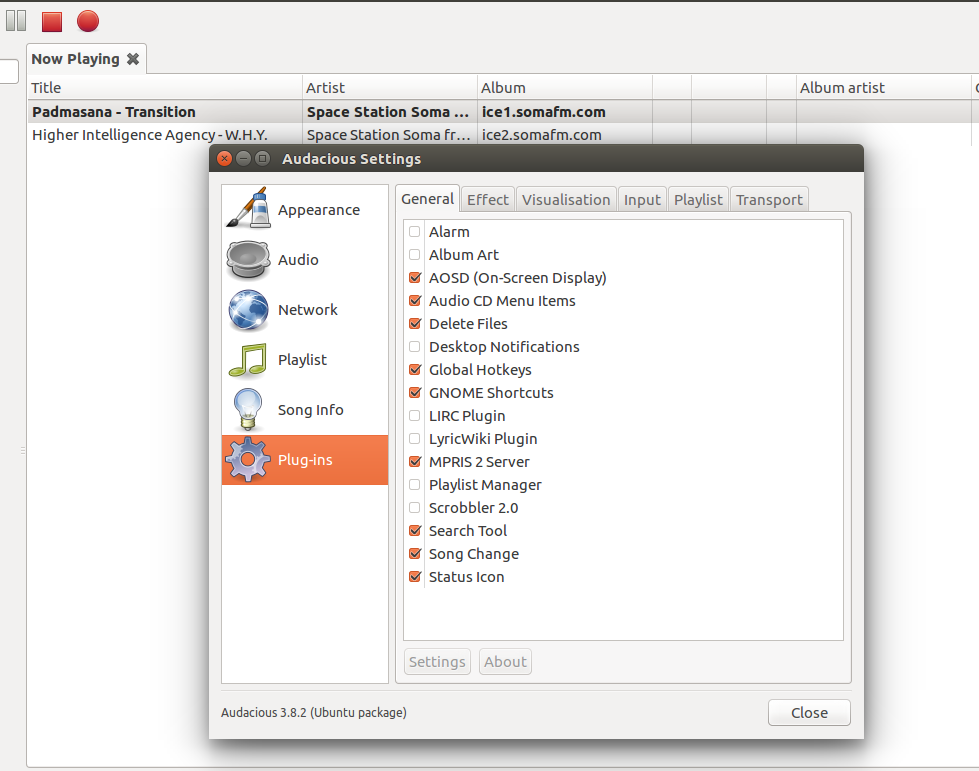Open the Playlist plugins tab
This screenshot has height=771, width=979.
point(698,200)
